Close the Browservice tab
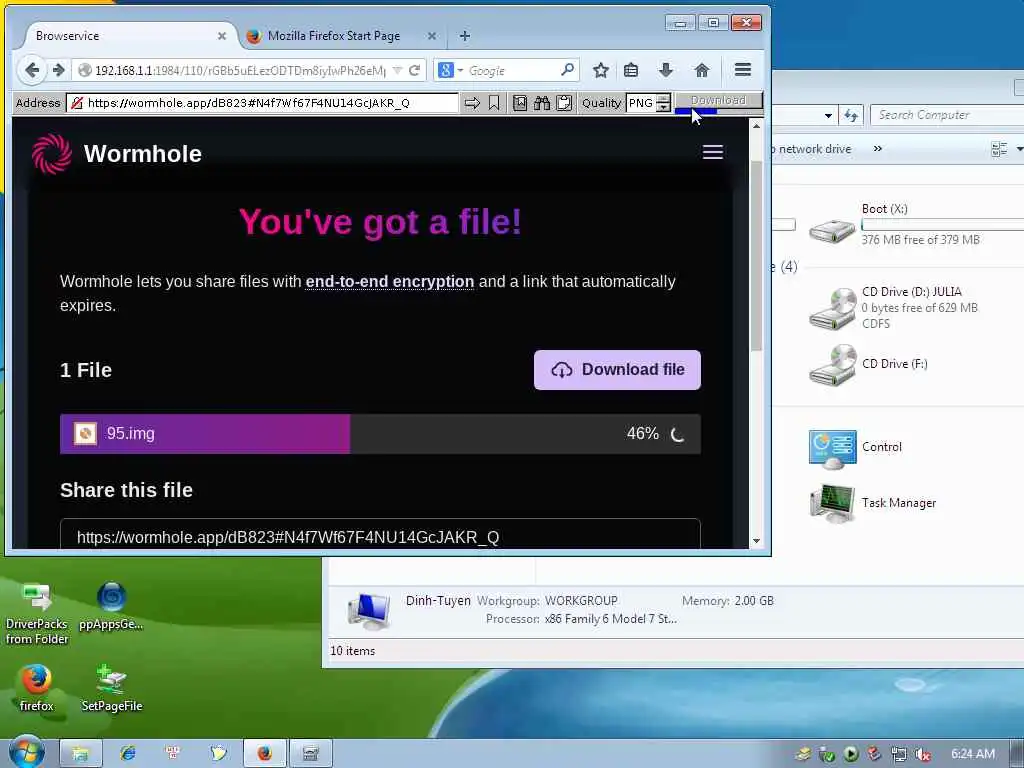1024x768 pixels. 221,36
